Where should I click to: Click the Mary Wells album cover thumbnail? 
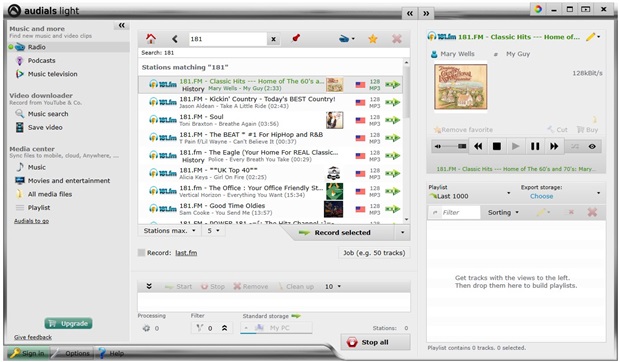[x=461, y=87]
